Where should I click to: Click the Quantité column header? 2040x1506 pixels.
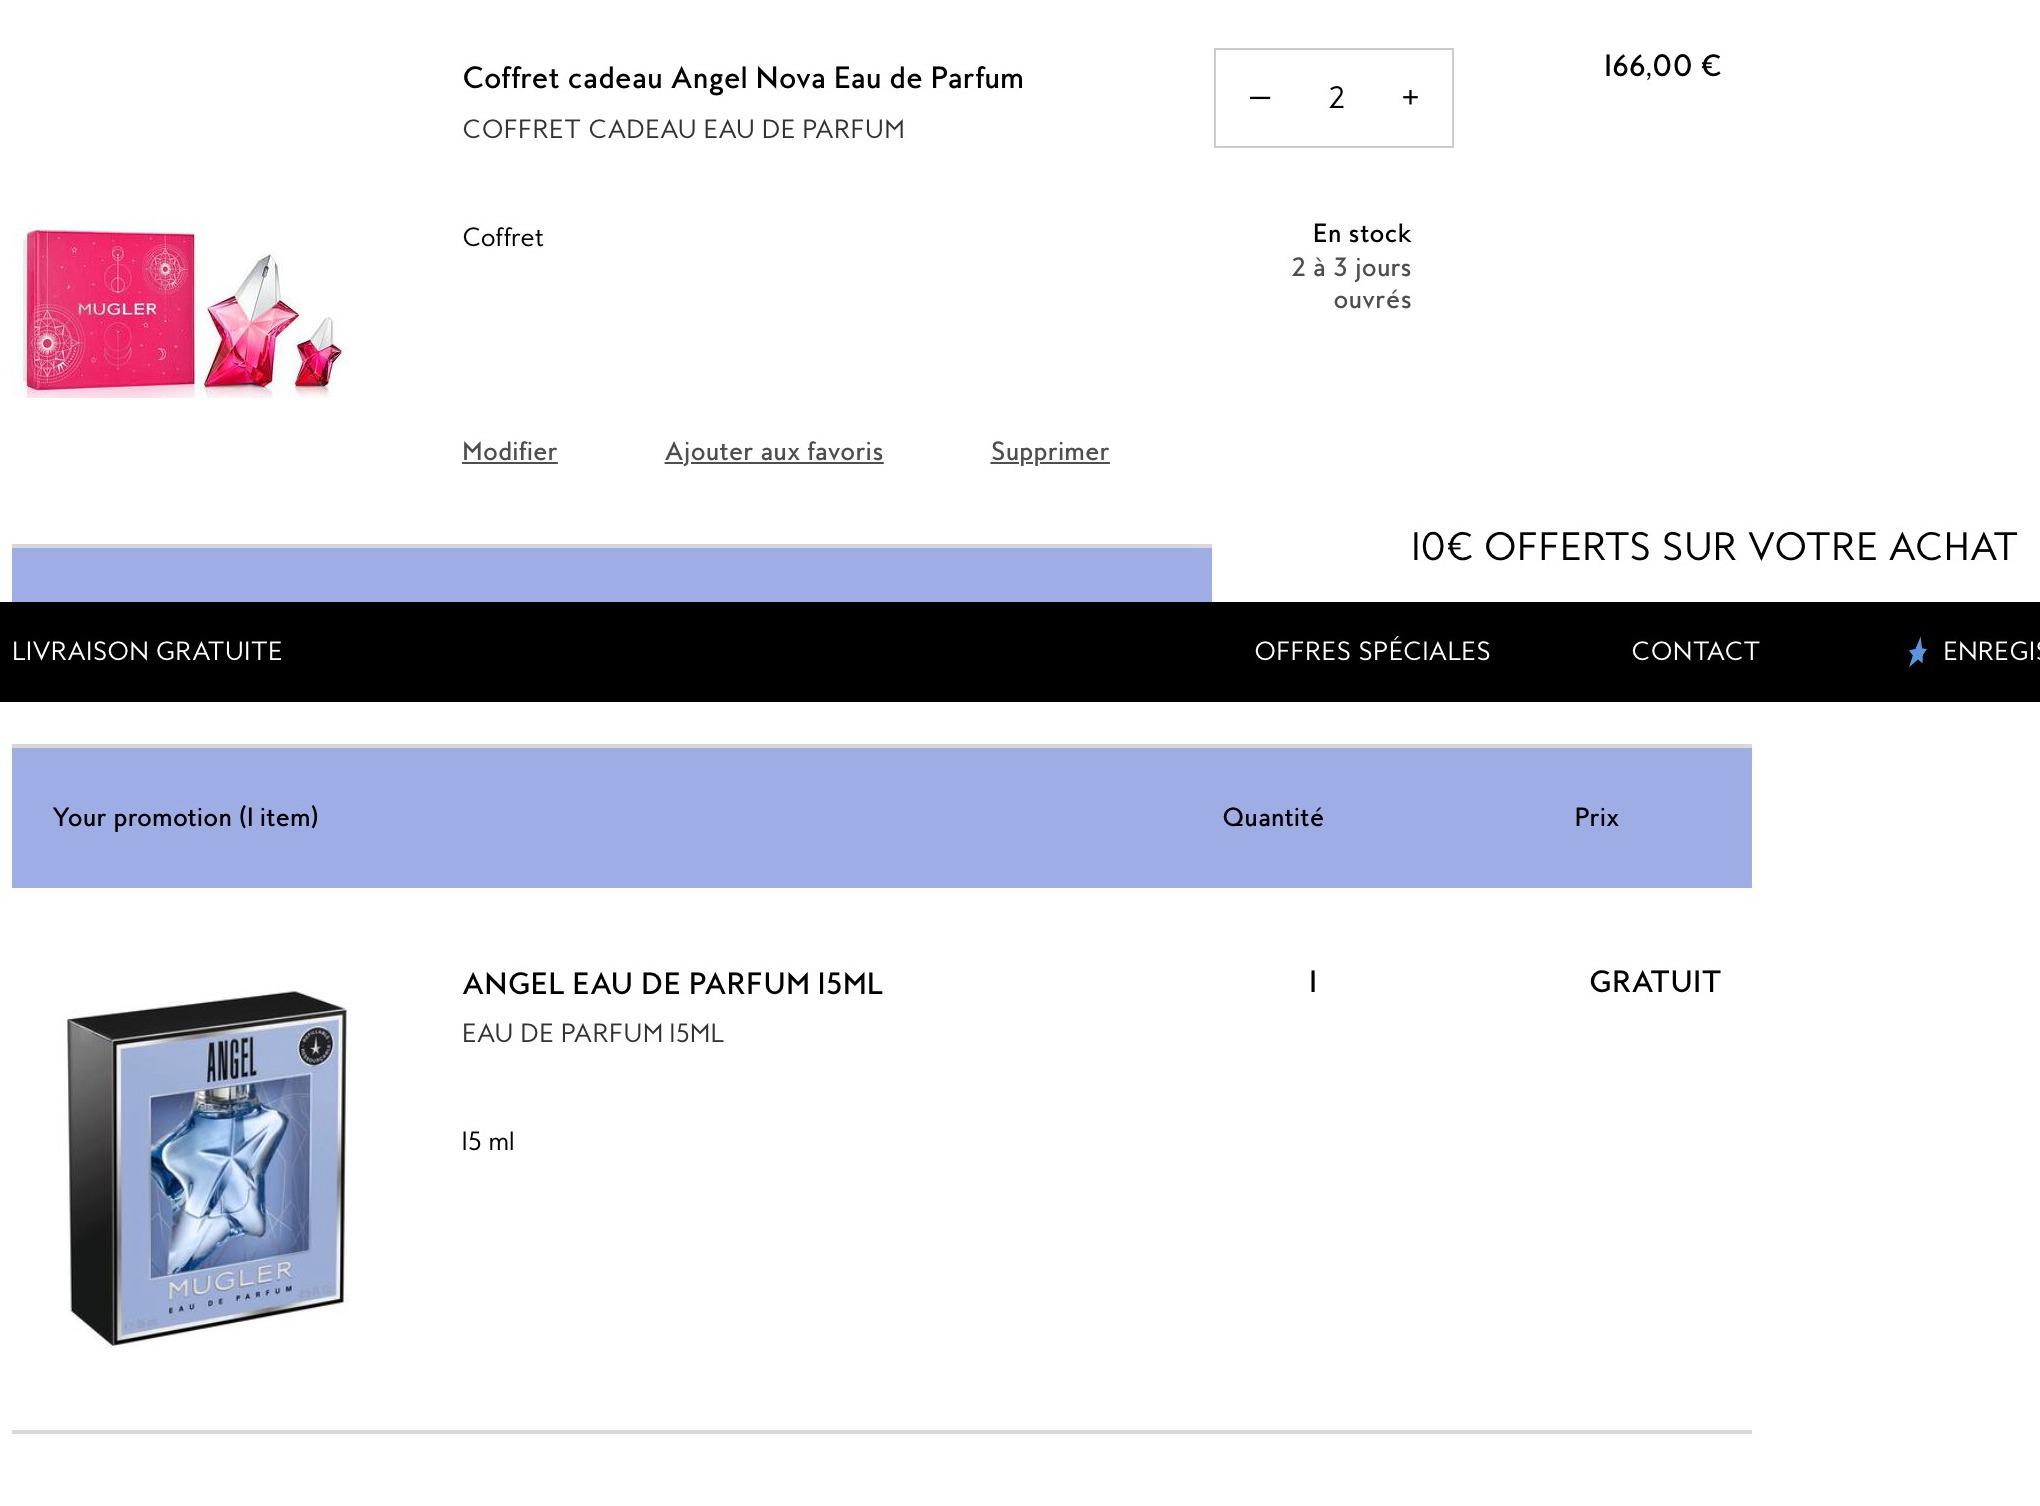(x=1272, y=818)
